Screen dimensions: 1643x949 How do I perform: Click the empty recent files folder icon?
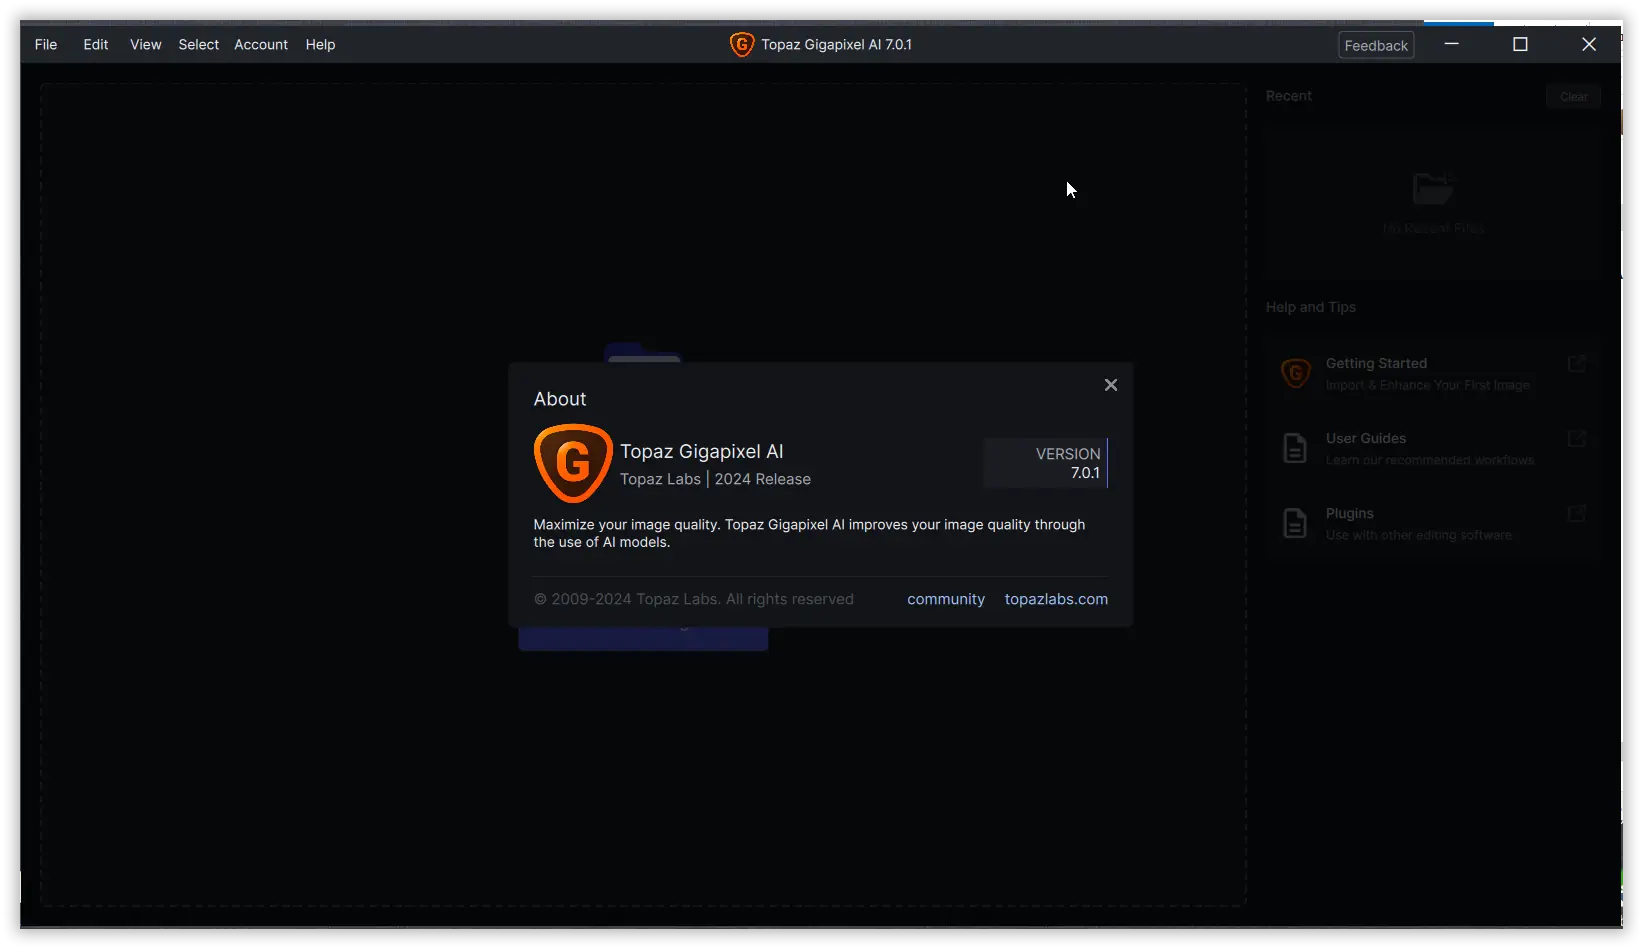[x=1432, y=188]
